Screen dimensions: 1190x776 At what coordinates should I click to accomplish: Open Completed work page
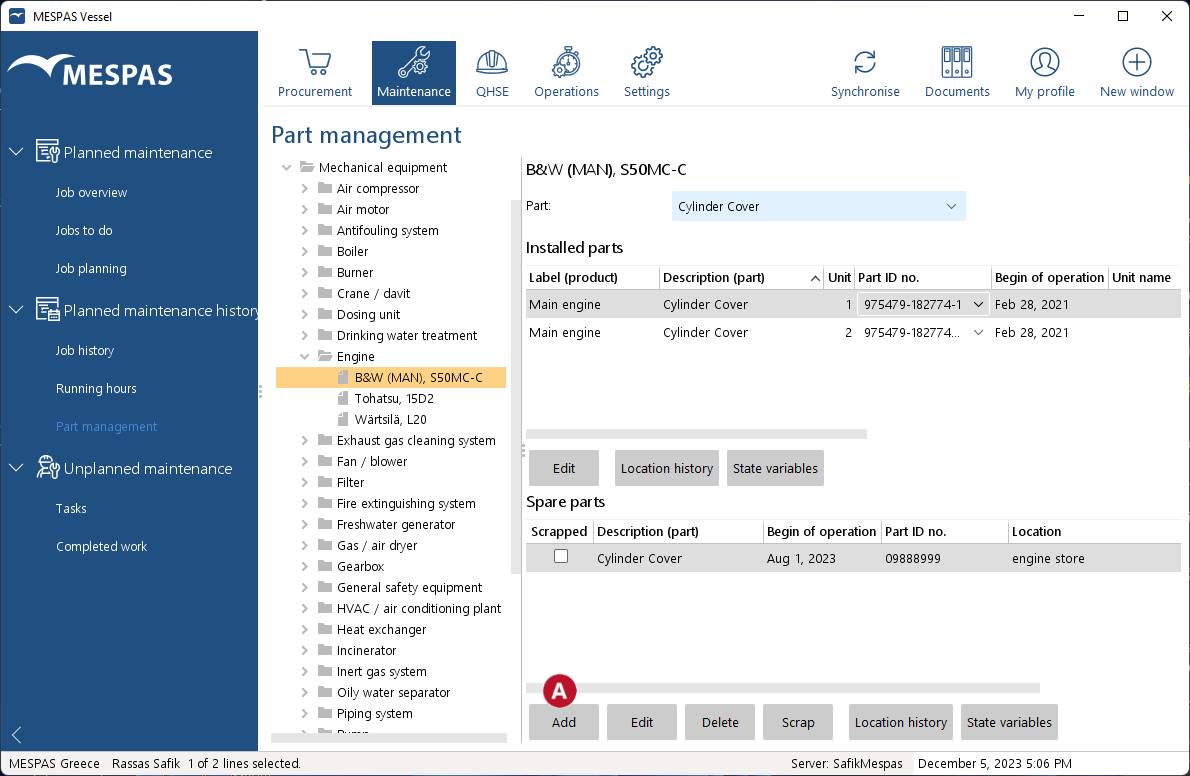[102, 546]
